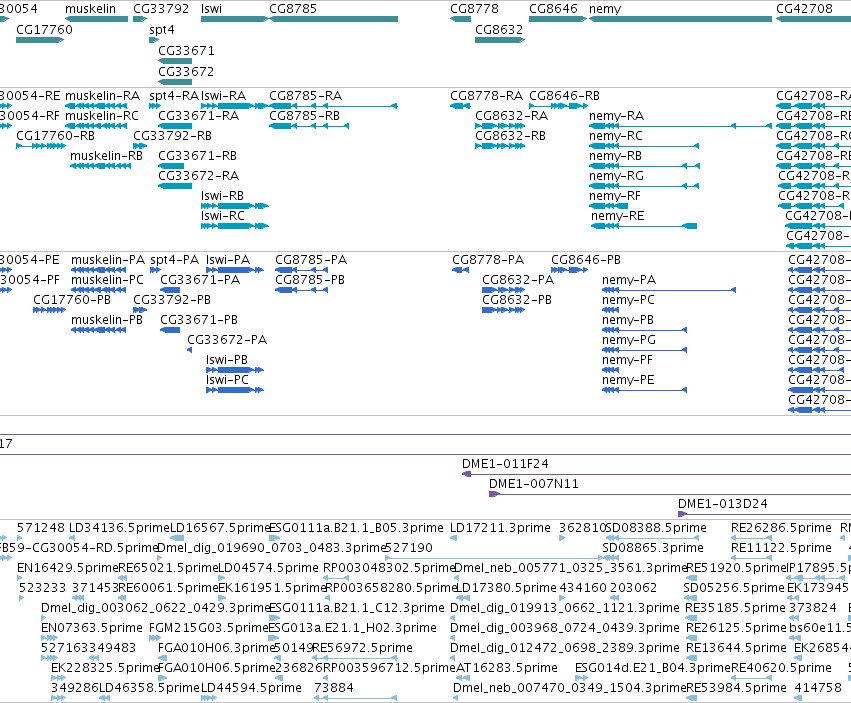This screenshot has width=851, height=703.
Task: Select the CG8785-RB transcript label
Action: pyautogui.click(x=304, y=116)
